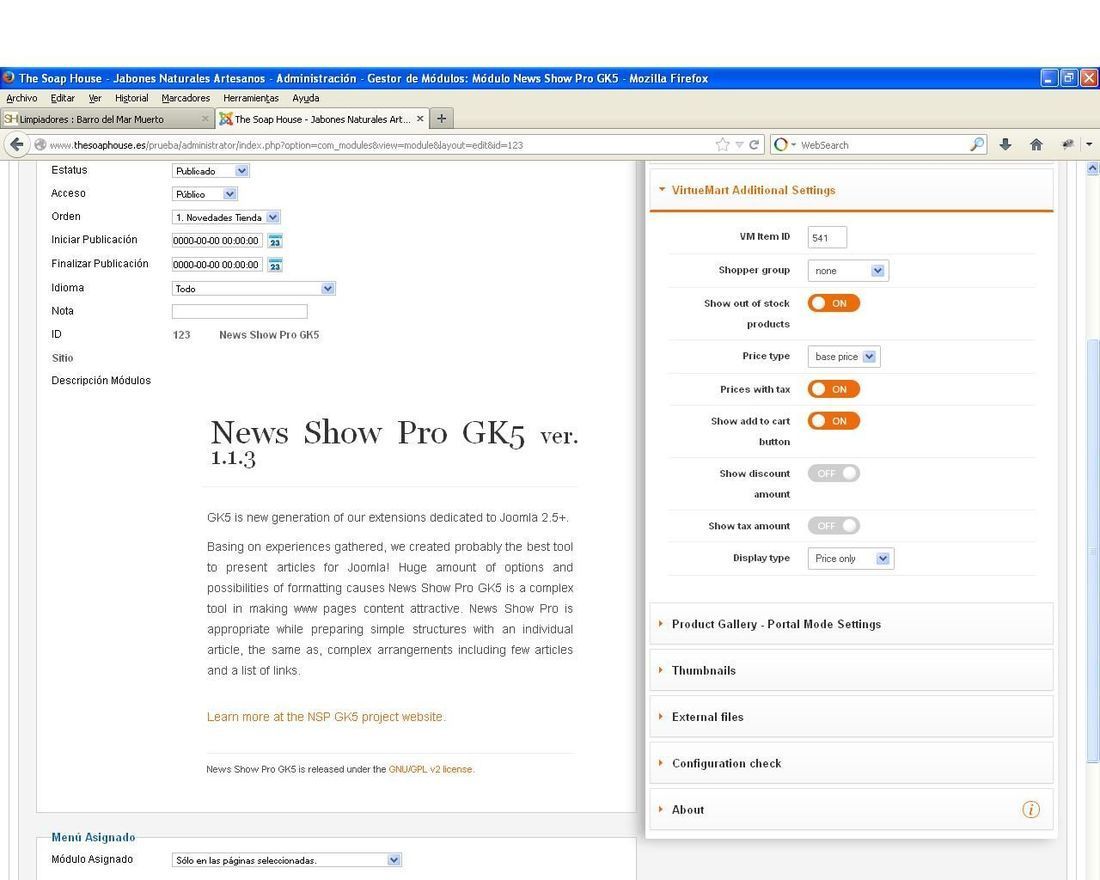Open the Historial menu

(x=132, y=98)
